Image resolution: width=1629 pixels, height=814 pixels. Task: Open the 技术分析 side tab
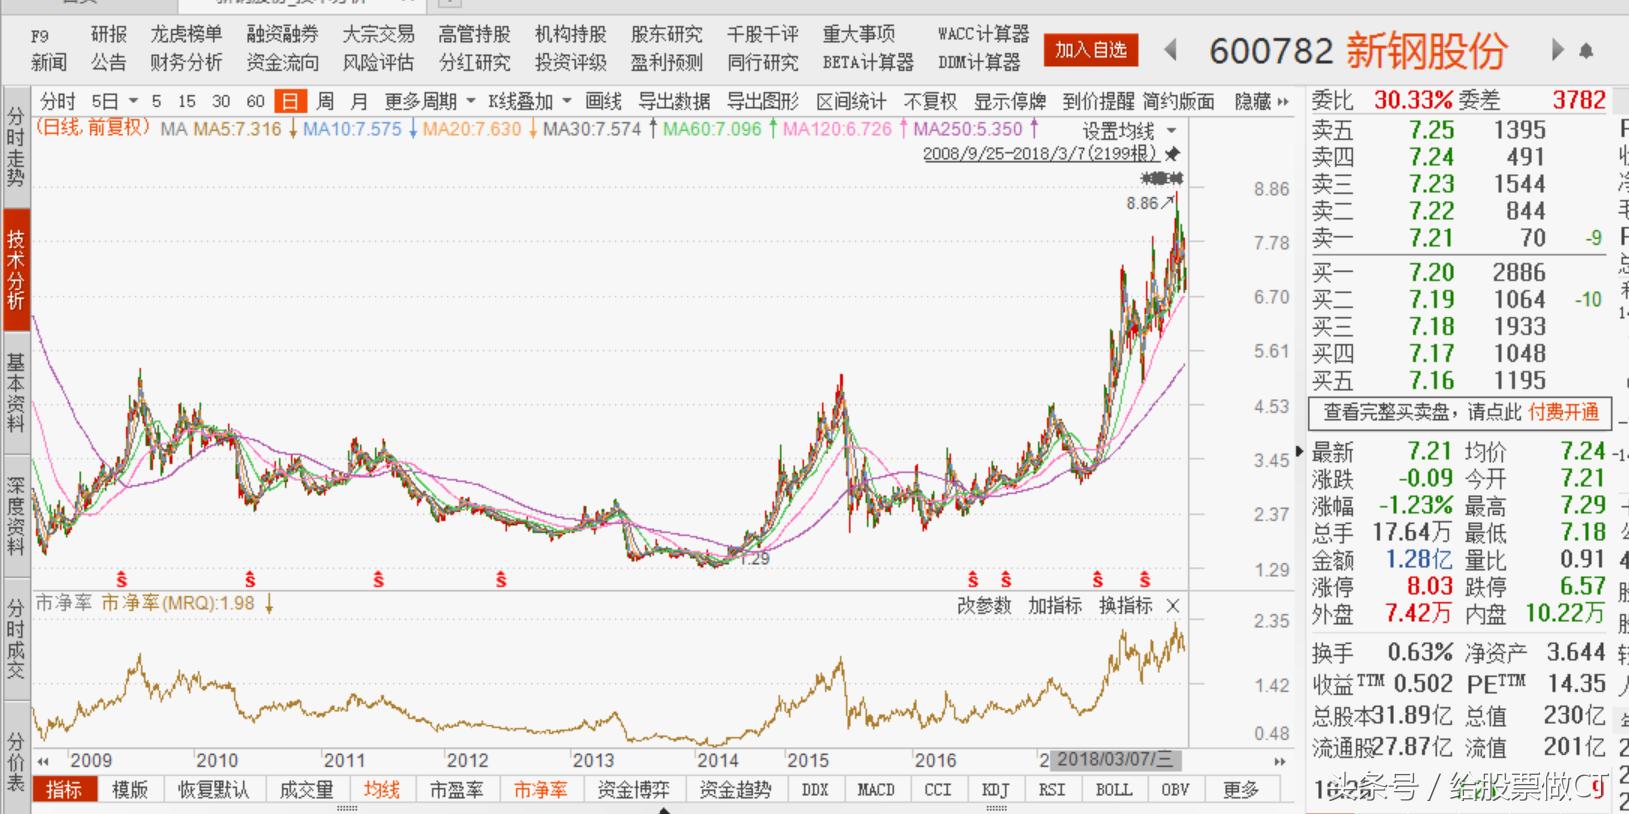click(15, 271)
